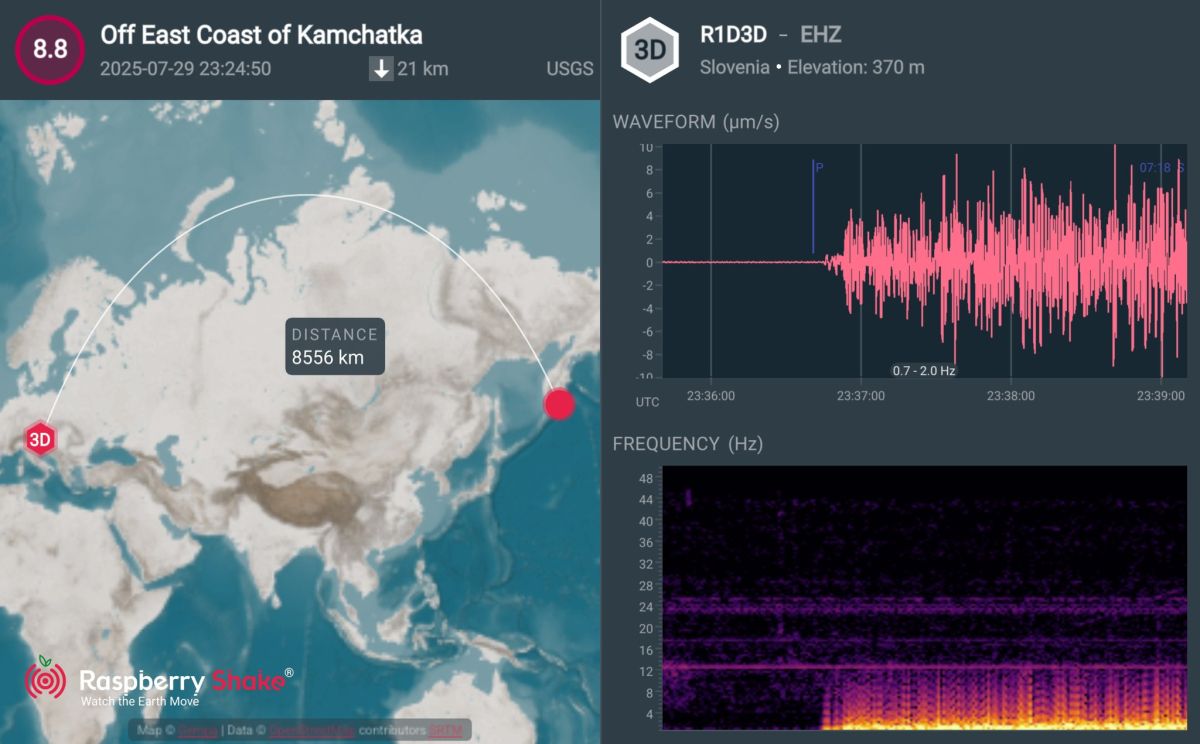
Task: Click the 3D station hexagon in header
Action: 649,50
